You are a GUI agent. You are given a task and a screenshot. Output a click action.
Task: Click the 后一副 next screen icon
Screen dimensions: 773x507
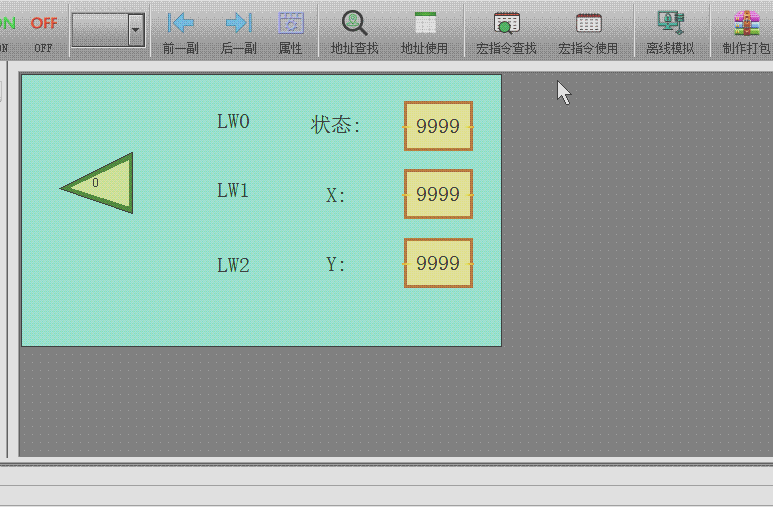[238, 24]
